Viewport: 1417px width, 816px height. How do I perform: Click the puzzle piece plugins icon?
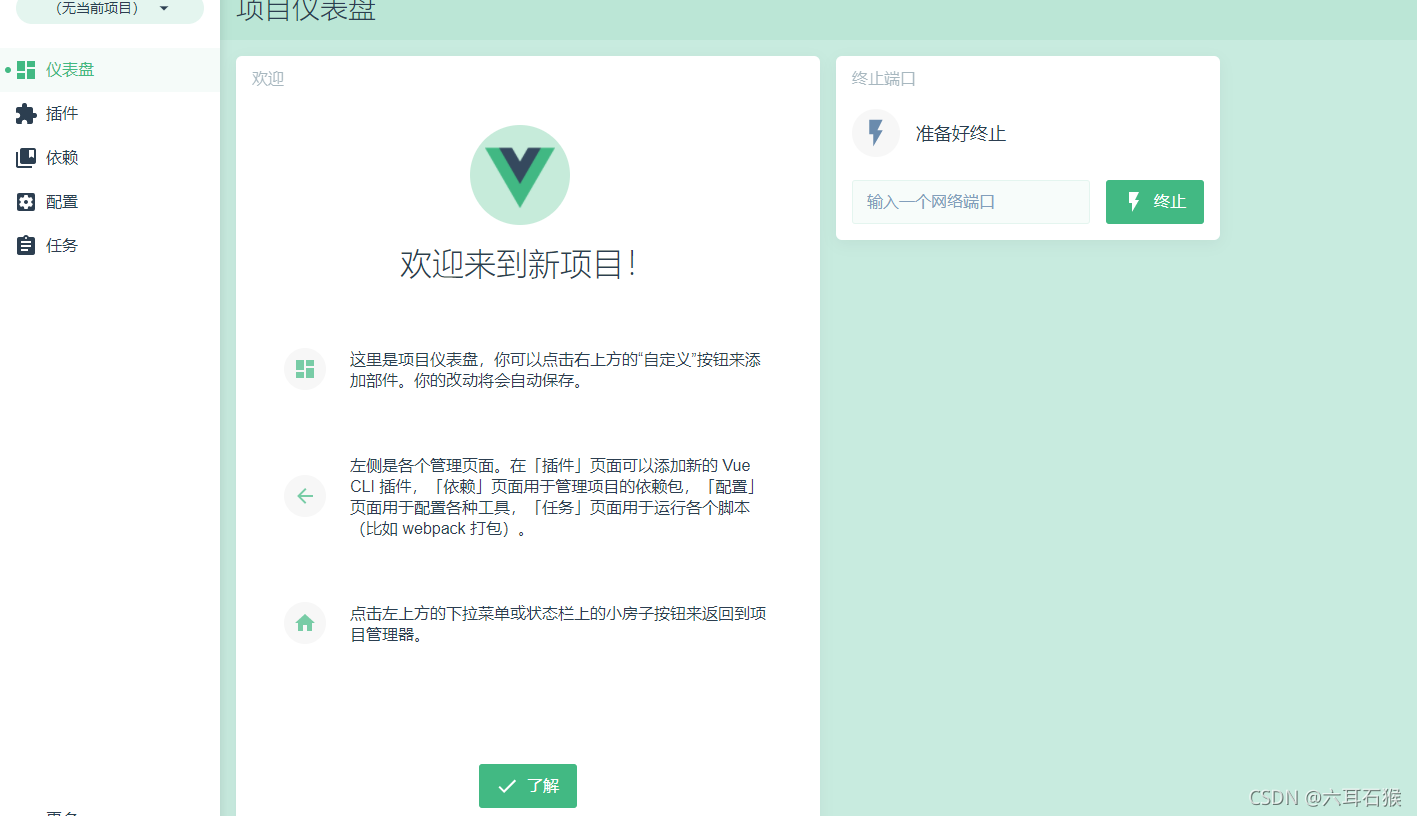click(x=26, y=114)
